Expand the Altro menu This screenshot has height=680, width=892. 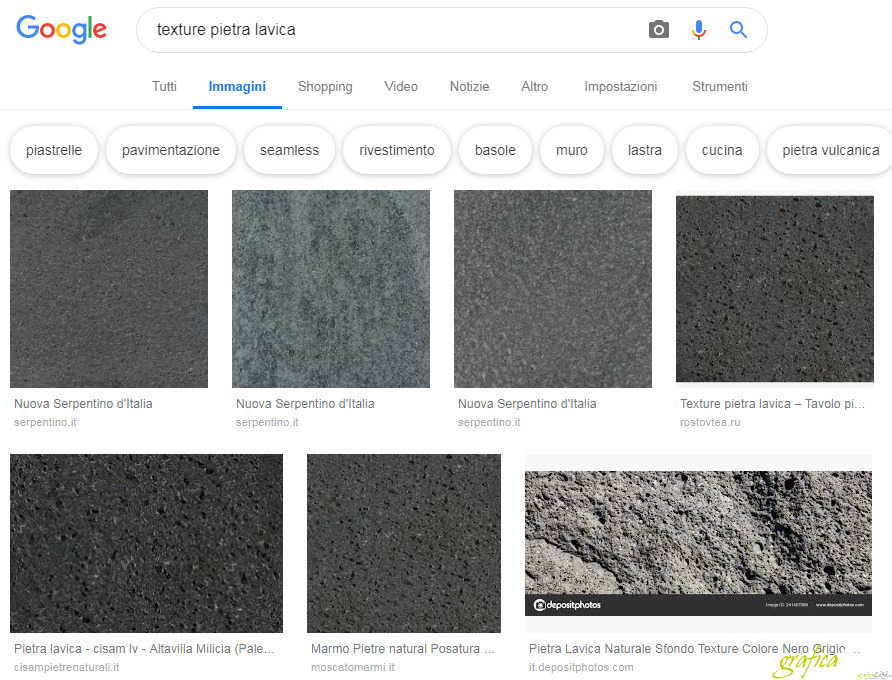click(535, 87)
